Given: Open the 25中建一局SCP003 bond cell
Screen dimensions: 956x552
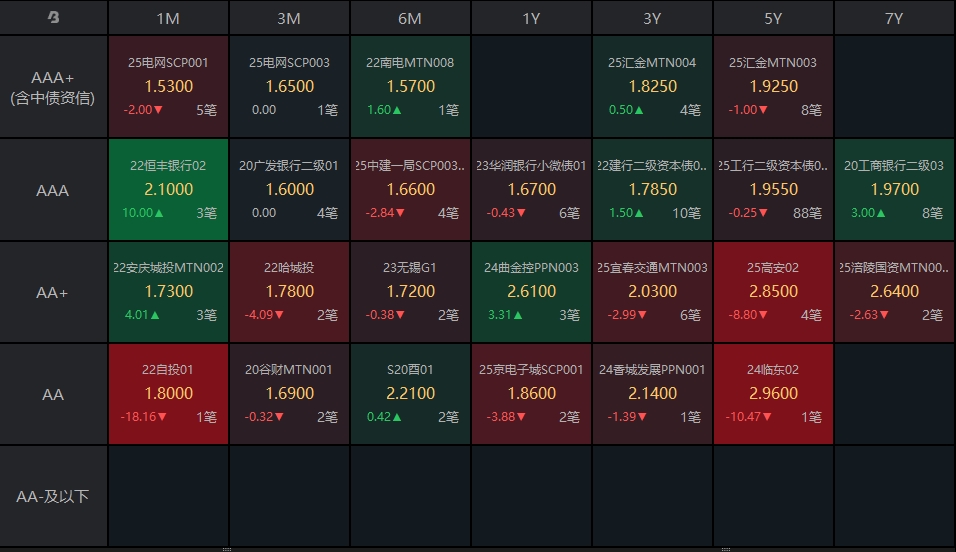Looking at the screenshot, I should click(410, 190).
